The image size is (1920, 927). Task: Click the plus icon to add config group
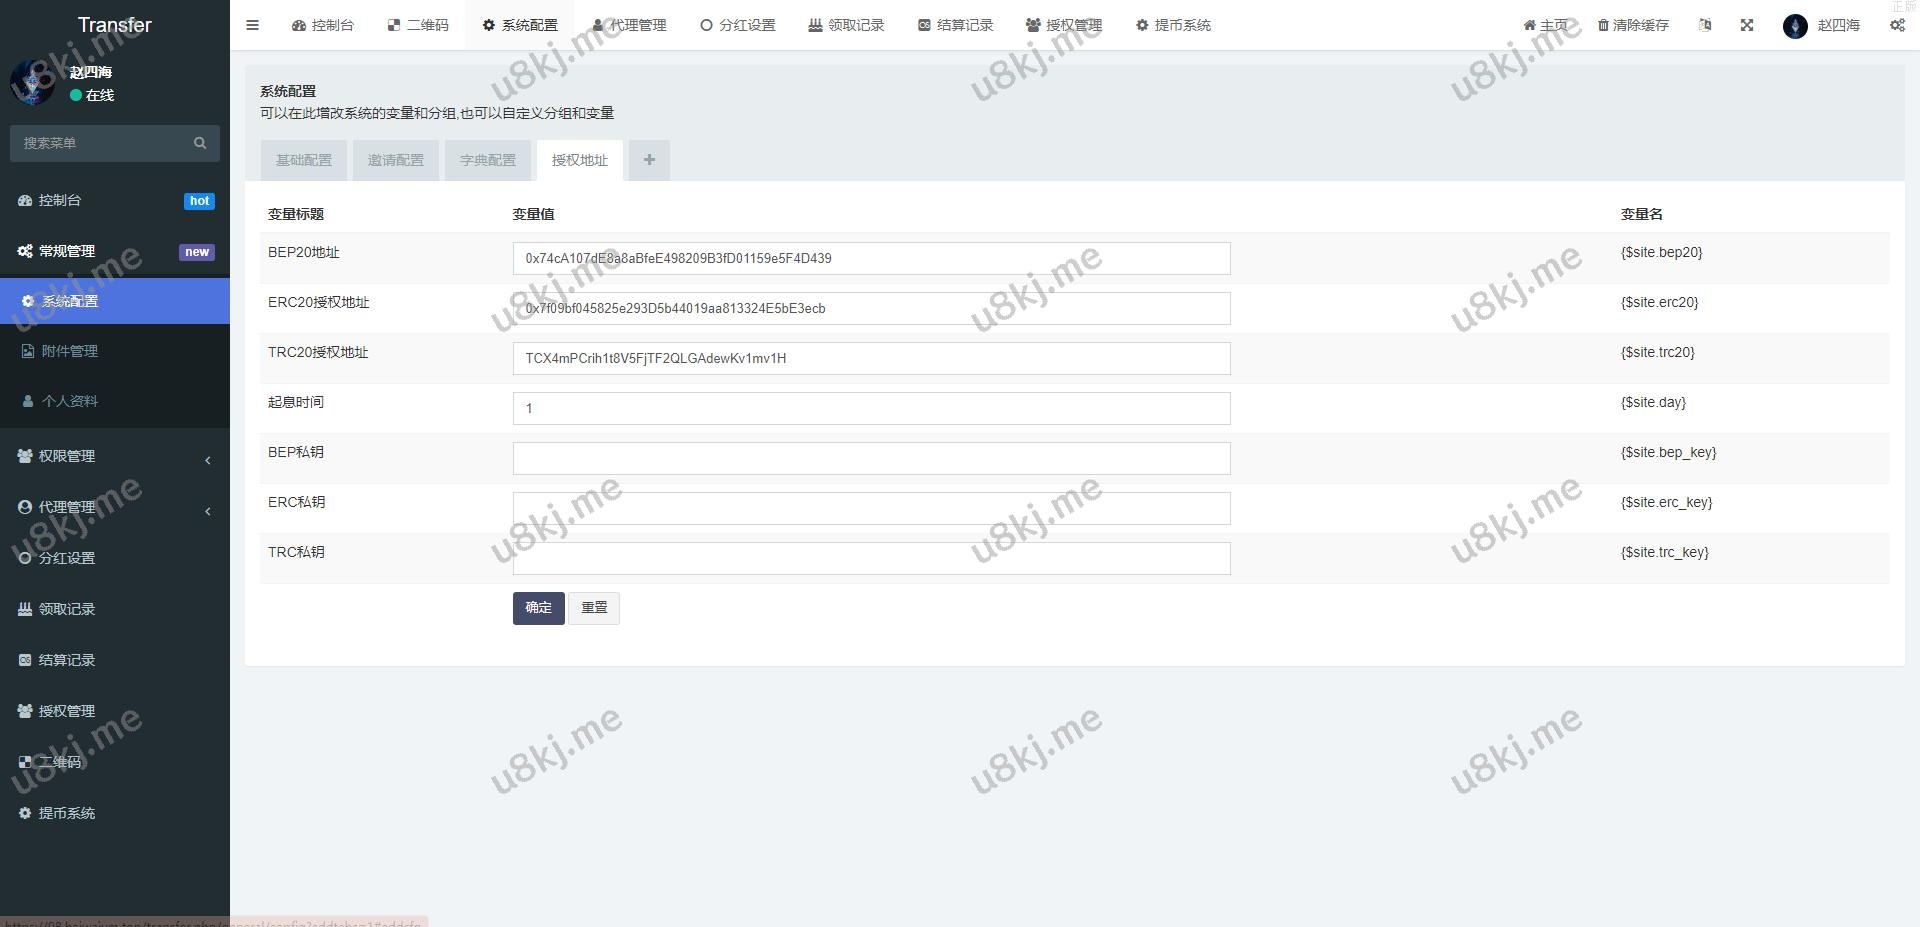tap(649, 160)
